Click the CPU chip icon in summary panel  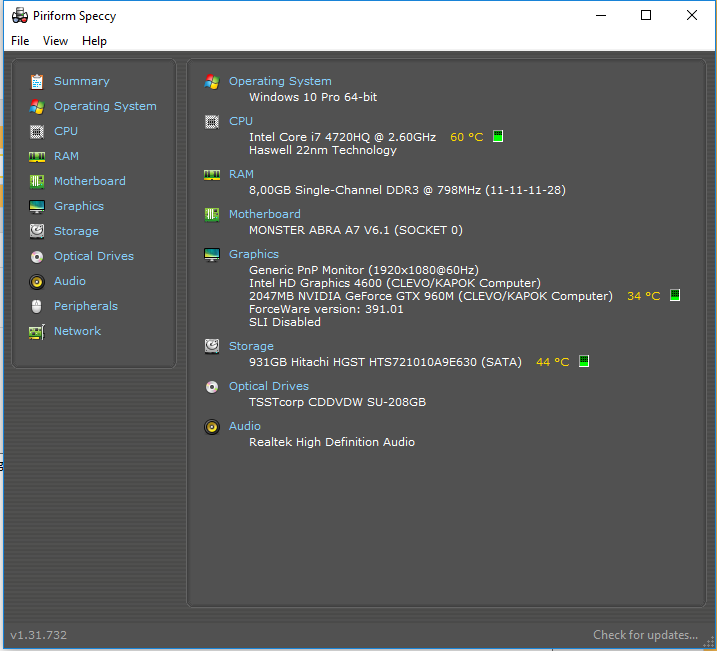tap(212, 122)
